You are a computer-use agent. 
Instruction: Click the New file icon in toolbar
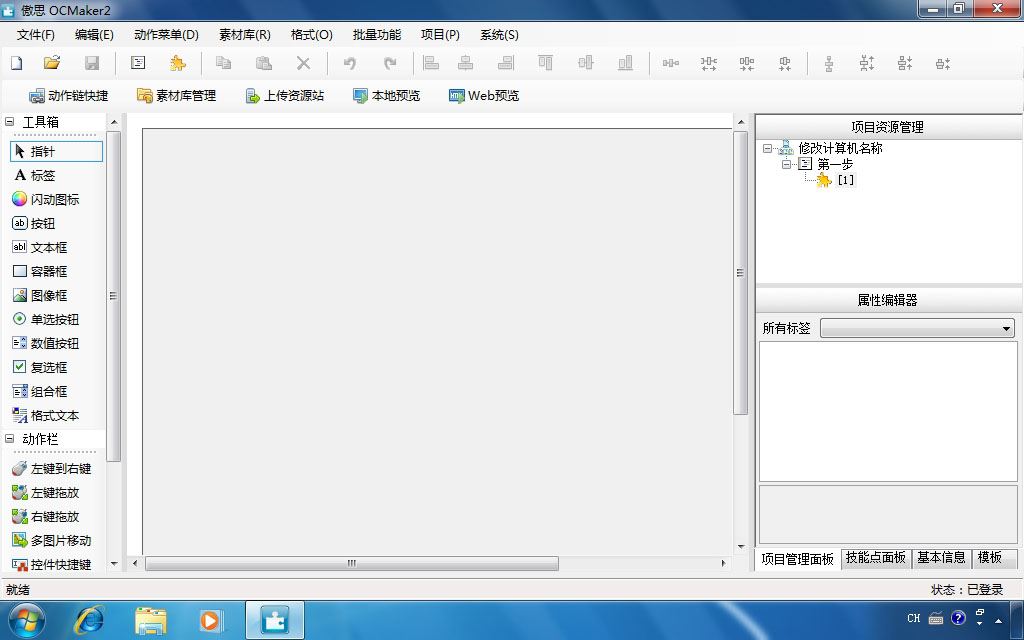(17, 63)
